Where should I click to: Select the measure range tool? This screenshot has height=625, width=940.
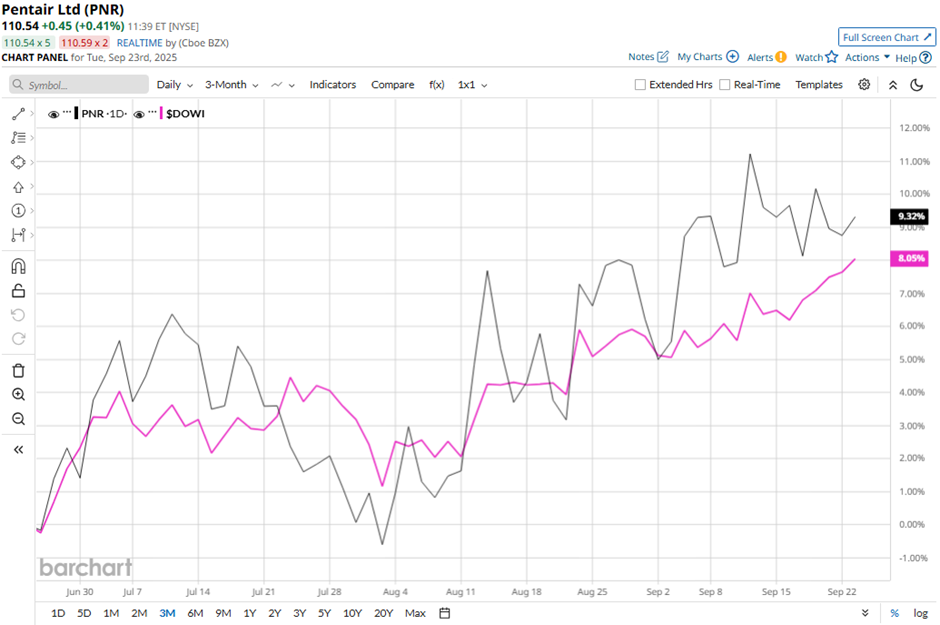[18, 235]
